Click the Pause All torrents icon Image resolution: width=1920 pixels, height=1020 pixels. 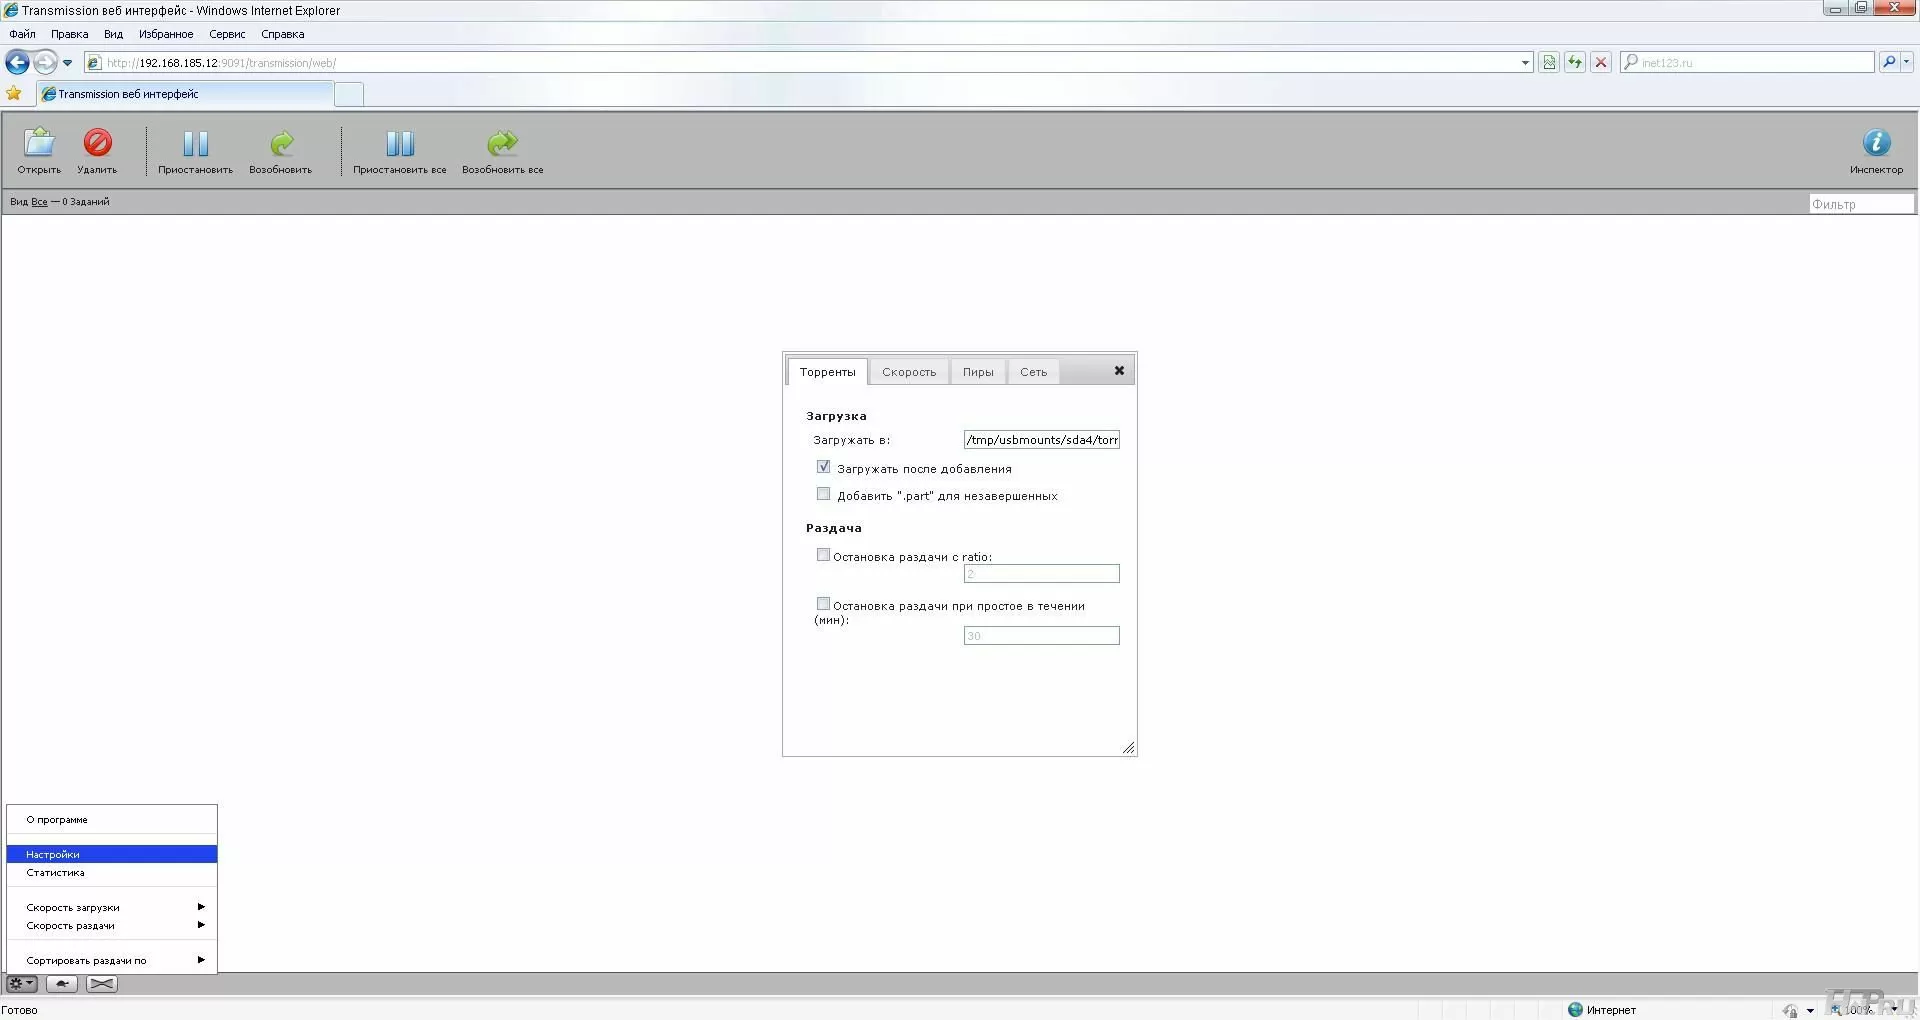[399, 144]
